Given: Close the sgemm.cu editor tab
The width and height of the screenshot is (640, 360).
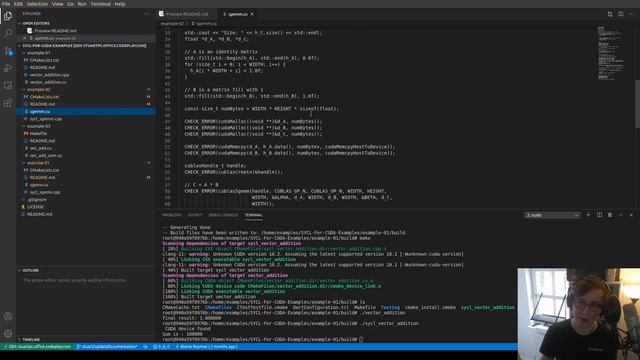Looking at the screenshot, I should 252,14.
